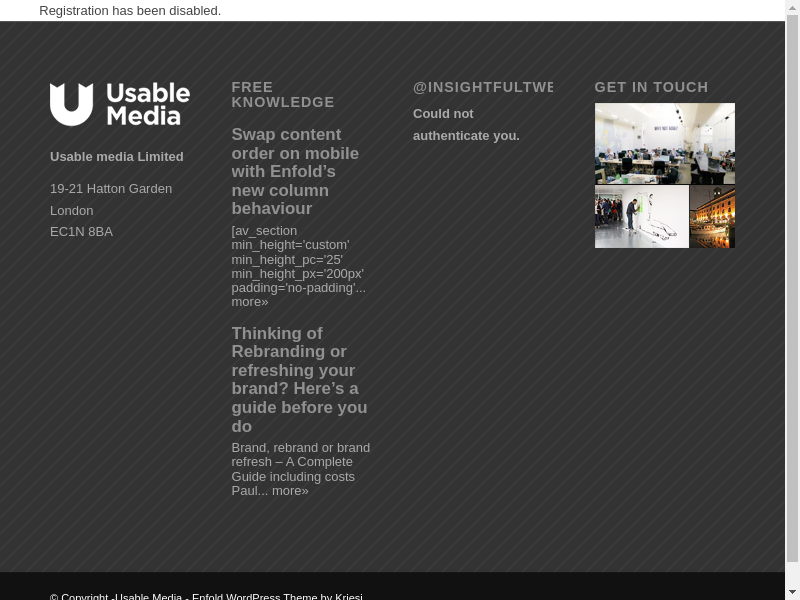
Task: Click the Usable Media logo
Action: pos(120,104)
